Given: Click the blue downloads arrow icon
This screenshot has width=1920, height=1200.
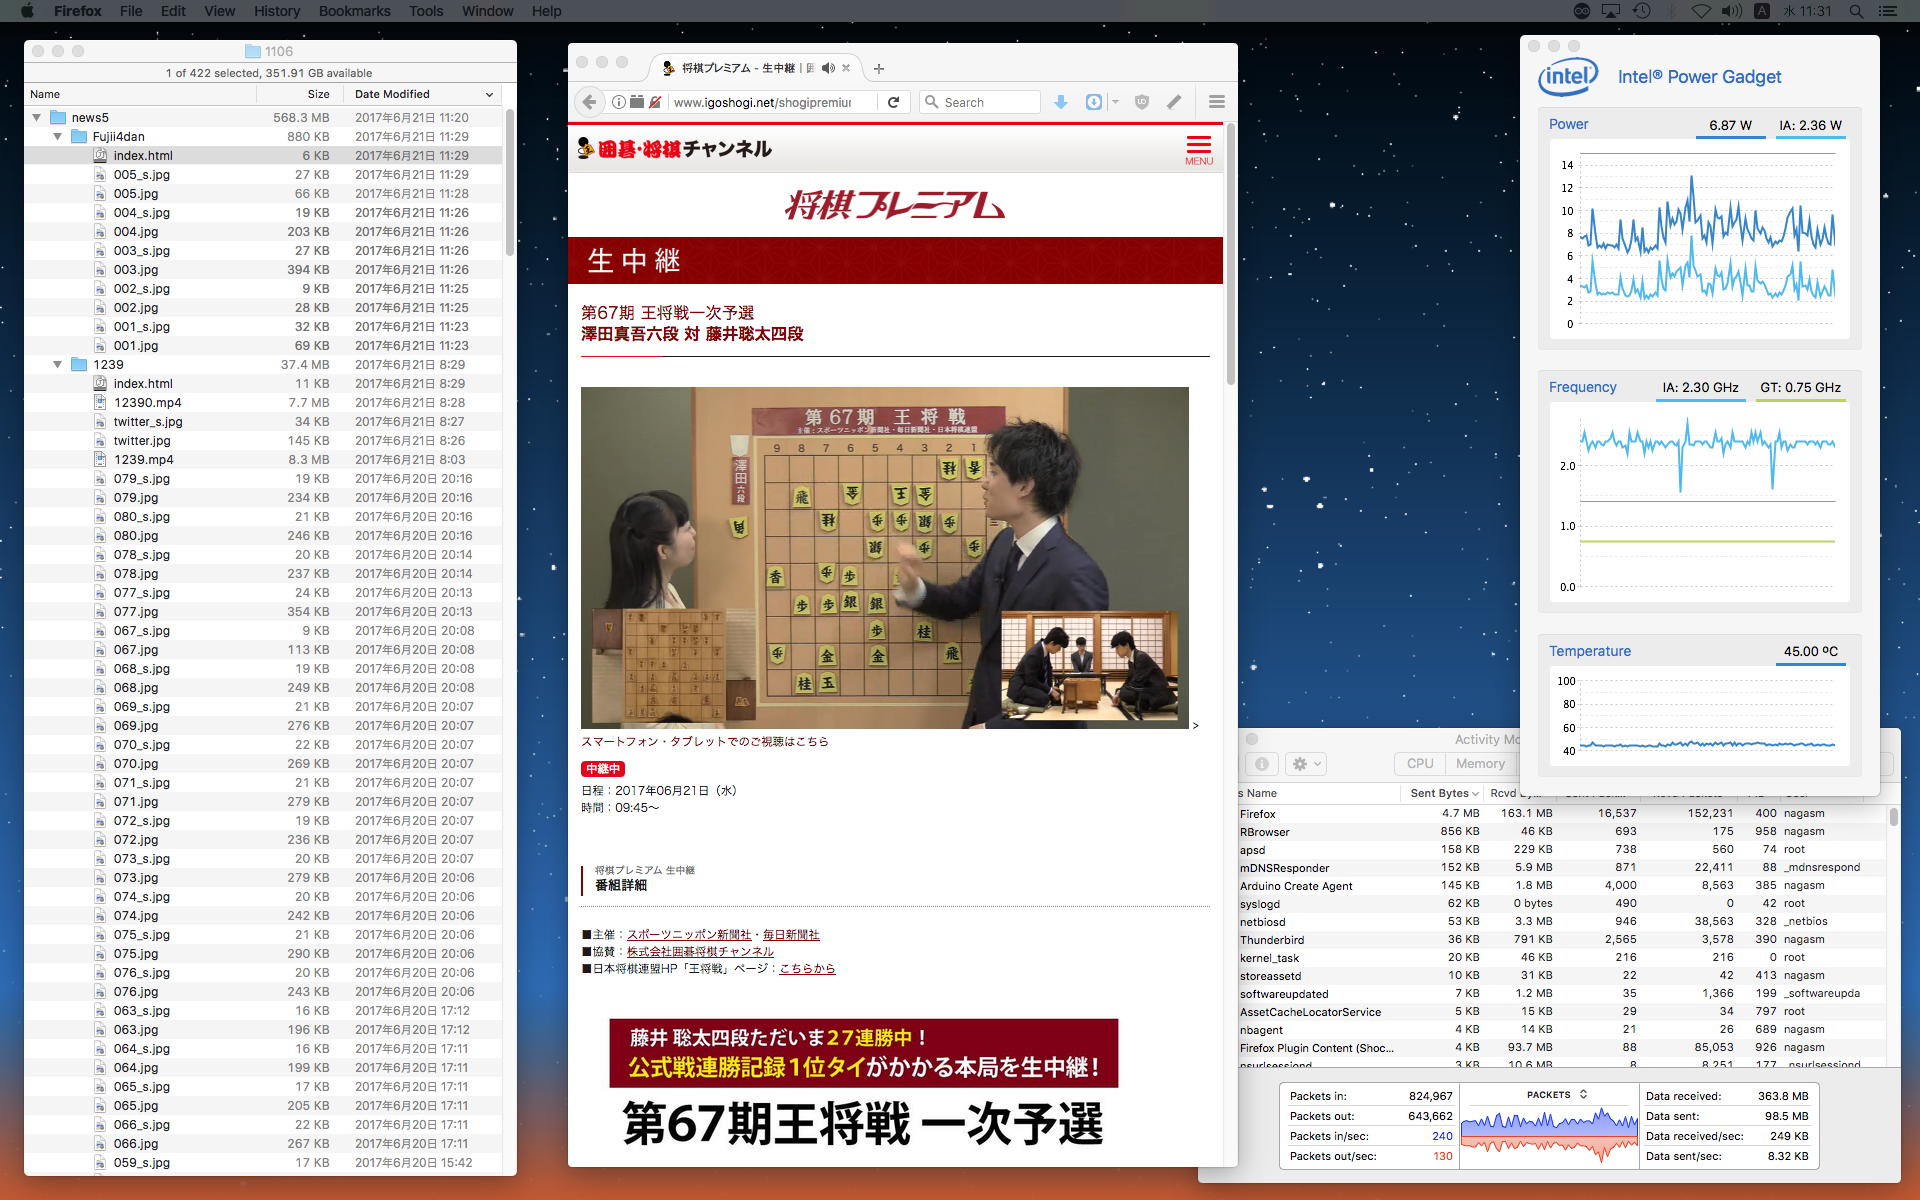Looking at the screenshot, I should [x=1061, y=102].
